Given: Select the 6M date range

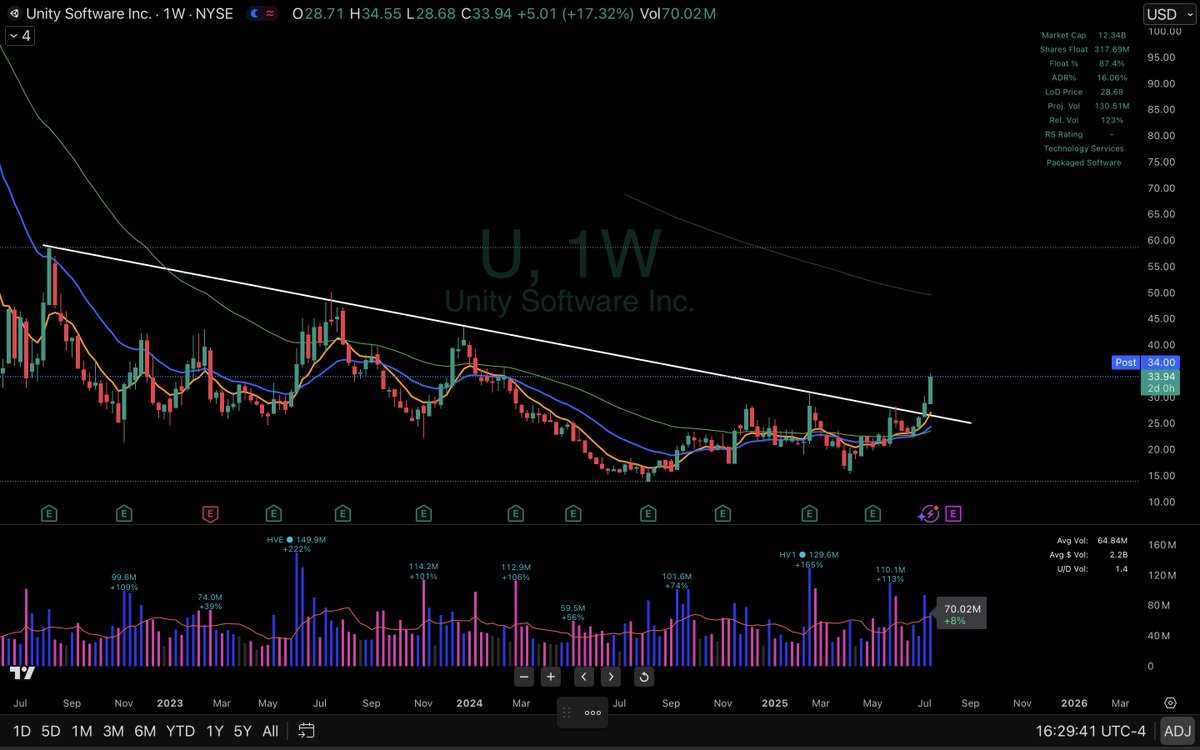Looking at the screenshot, I should pyautogui.click(x=145, y=731).
